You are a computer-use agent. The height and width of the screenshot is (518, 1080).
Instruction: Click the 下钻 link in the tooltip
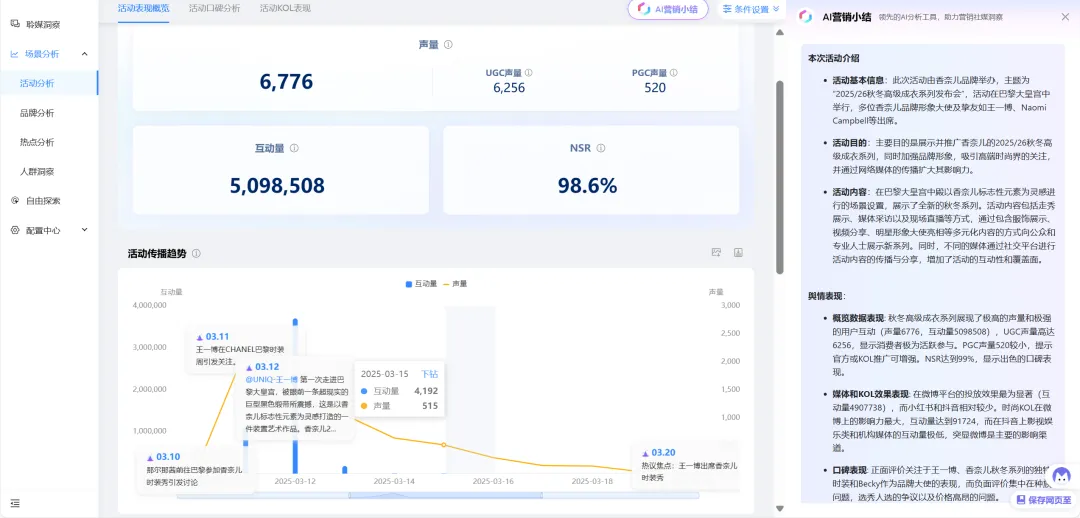coord(429,374)
